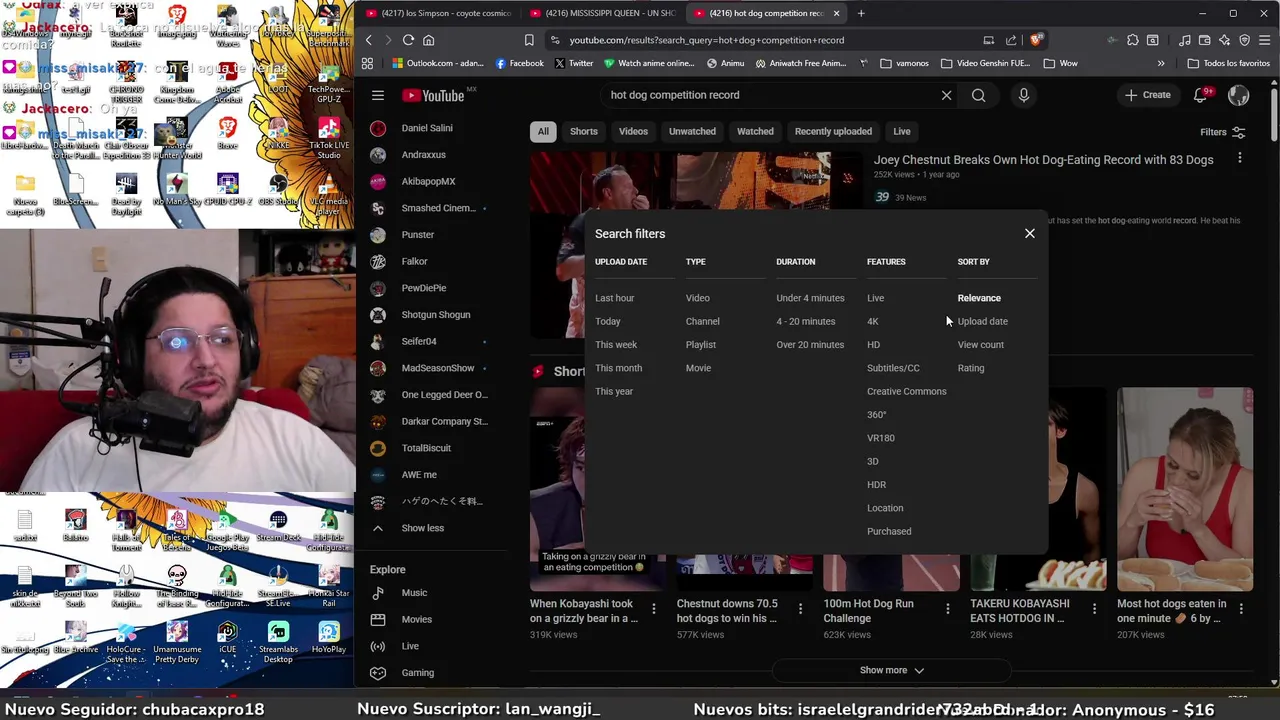Expand shorts shelf with Show more
This screenshot has width=1280, height=720.
tap(891, 670)
